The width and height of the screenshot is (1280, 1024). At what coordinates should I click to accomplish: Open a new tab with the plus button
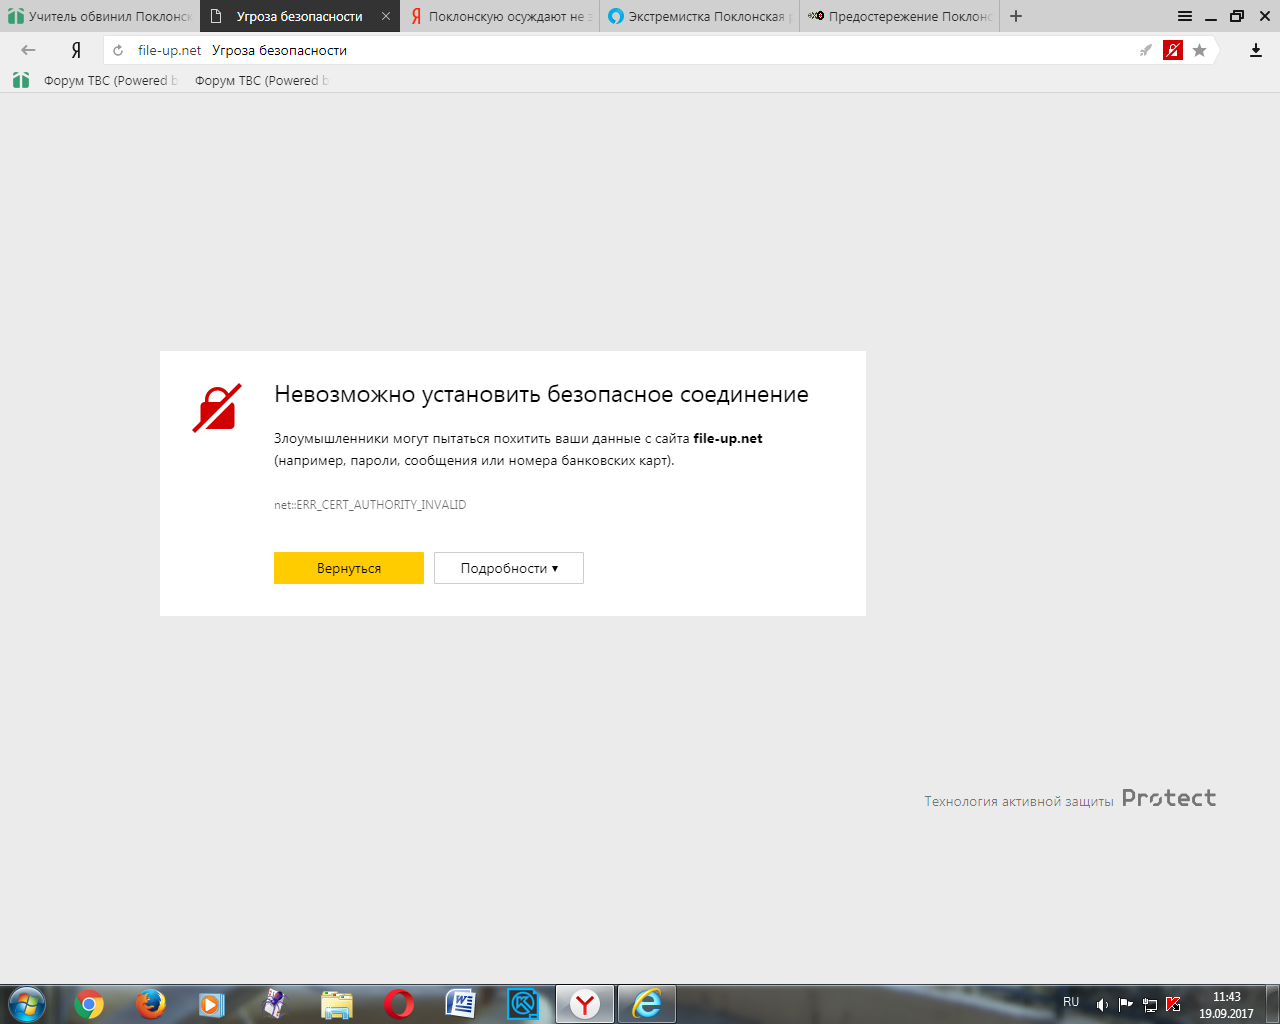click(x=1016, y=16)
